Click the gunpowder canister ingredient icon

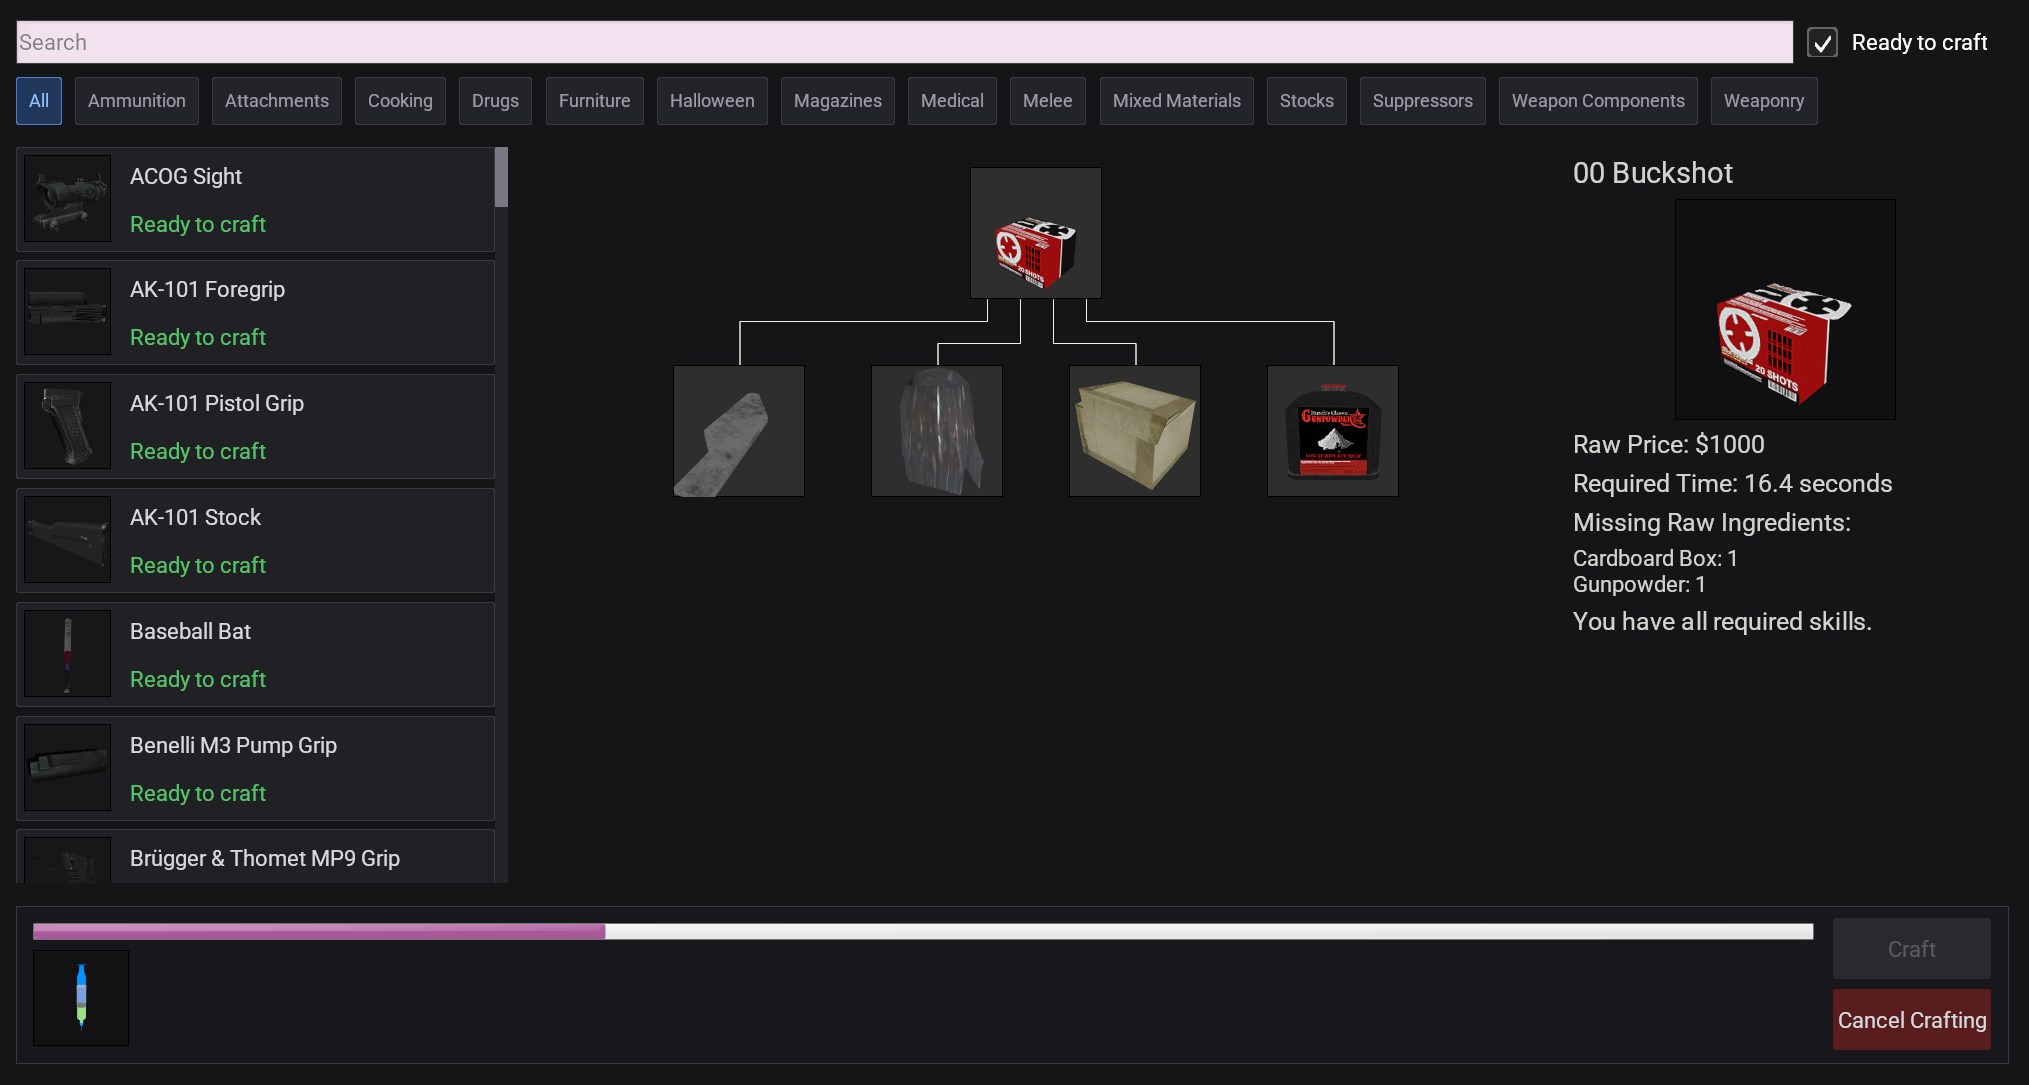1332,431
